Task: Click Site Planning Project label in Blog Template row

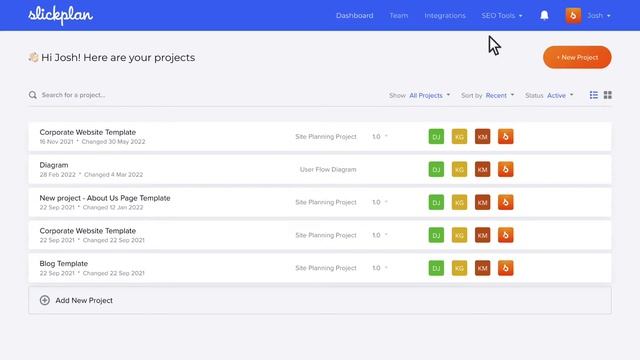Action: [x=326, y=268]
